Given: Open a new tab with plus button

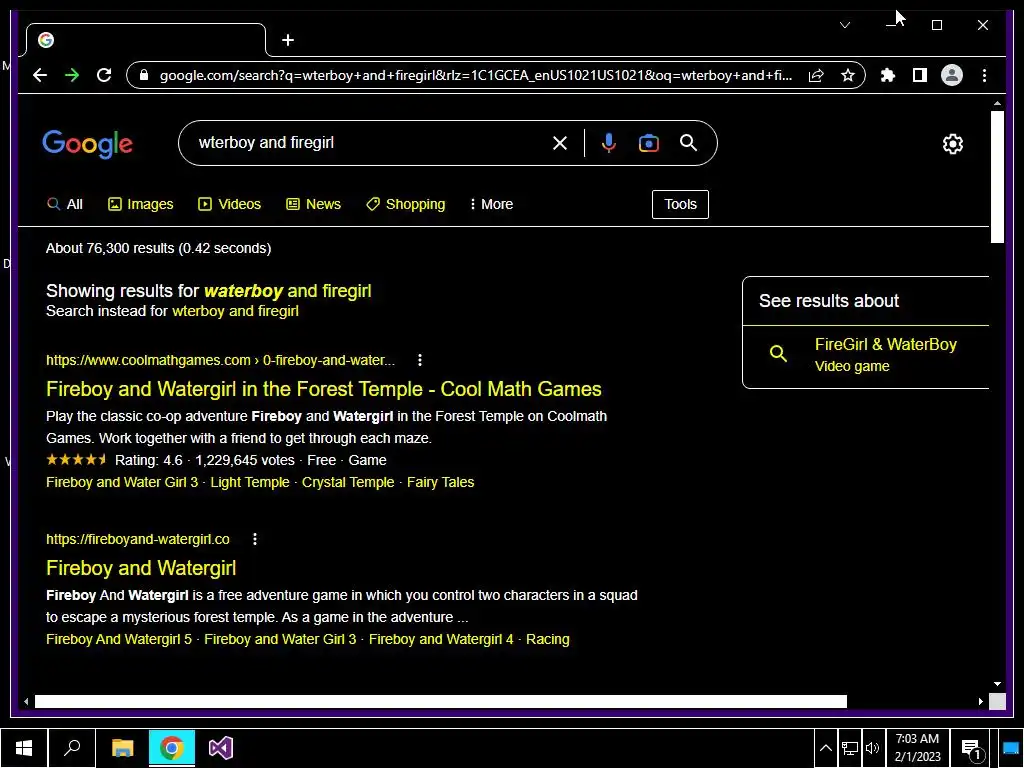Looking at the screenshot, I should 288,40.
